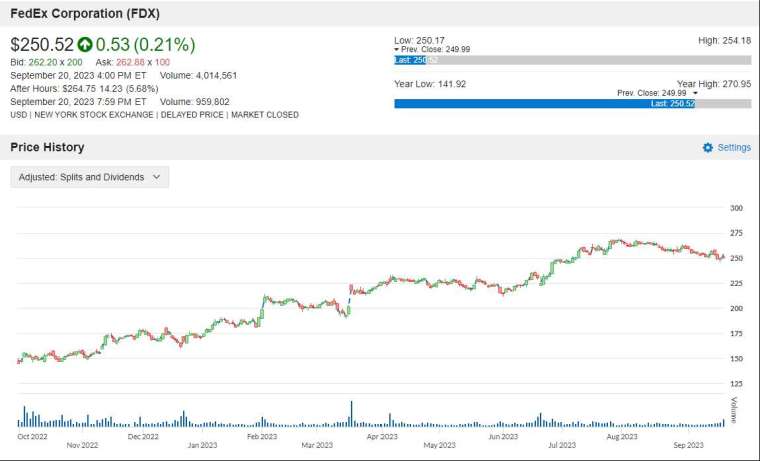Click the Jun 2023 axis label

[x=503, y=436]
